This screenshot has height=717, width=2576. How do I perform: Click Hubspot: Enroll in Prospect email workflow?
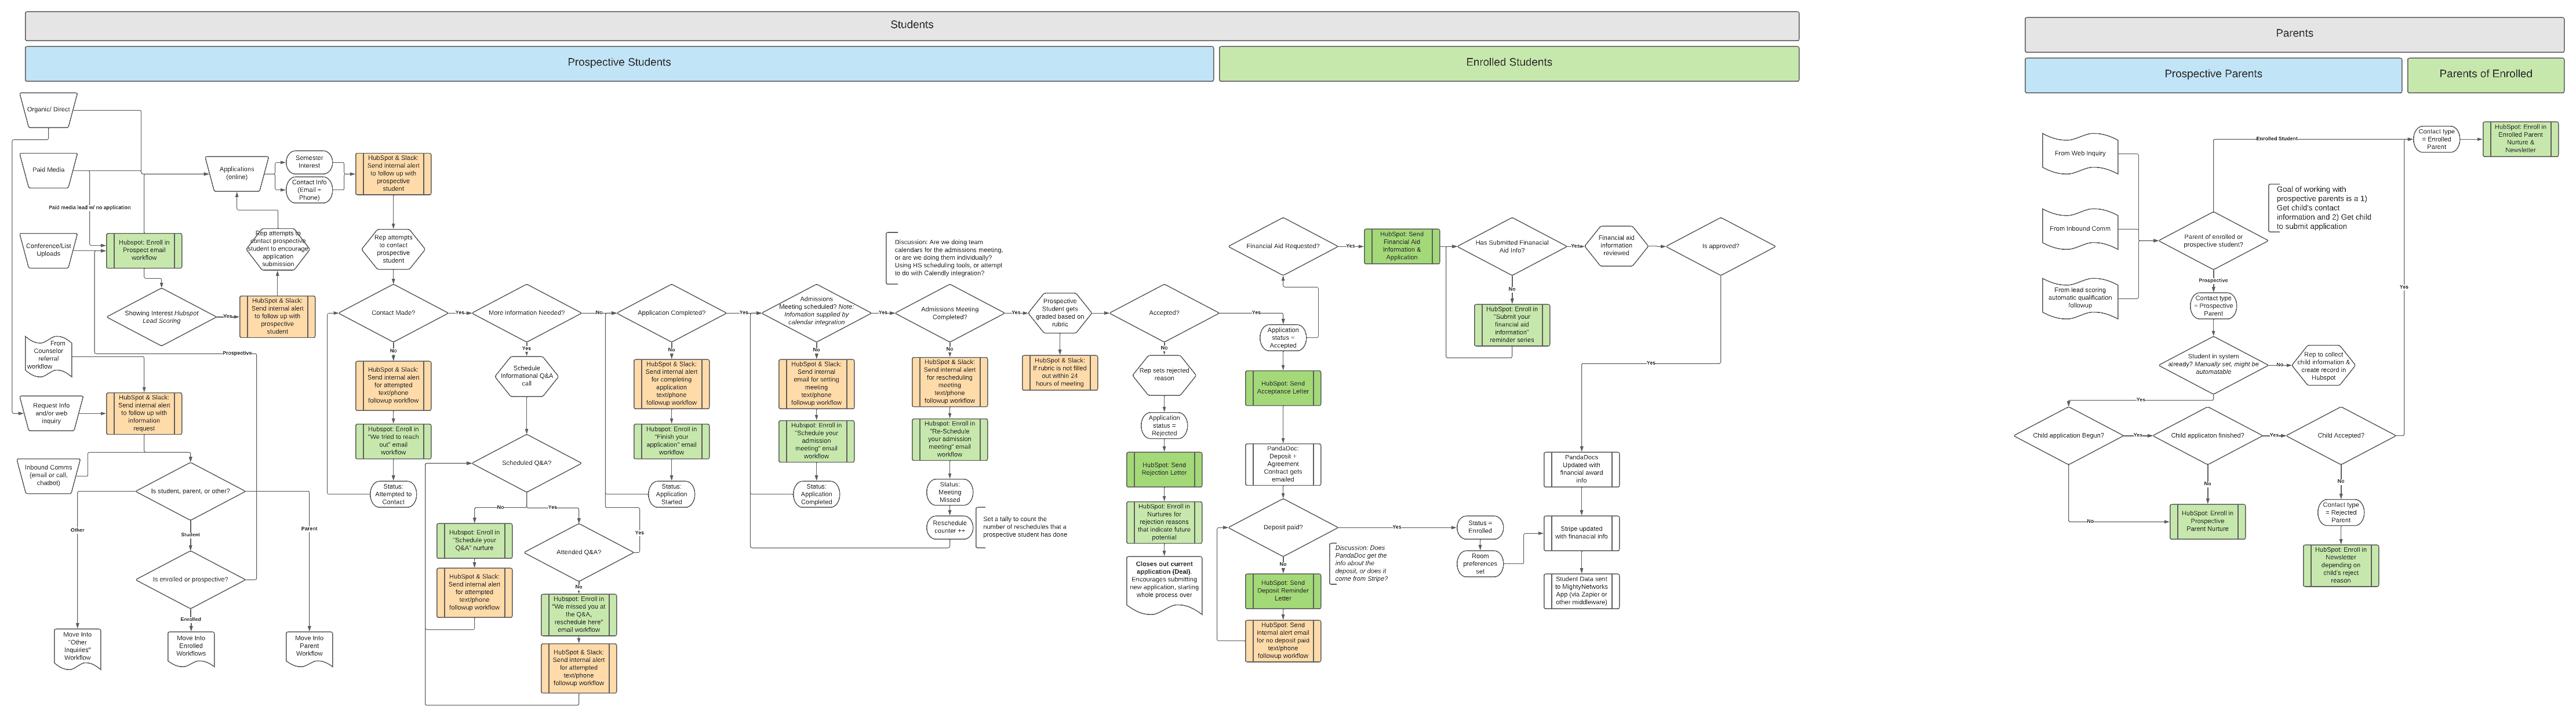(x=144, y=250)
